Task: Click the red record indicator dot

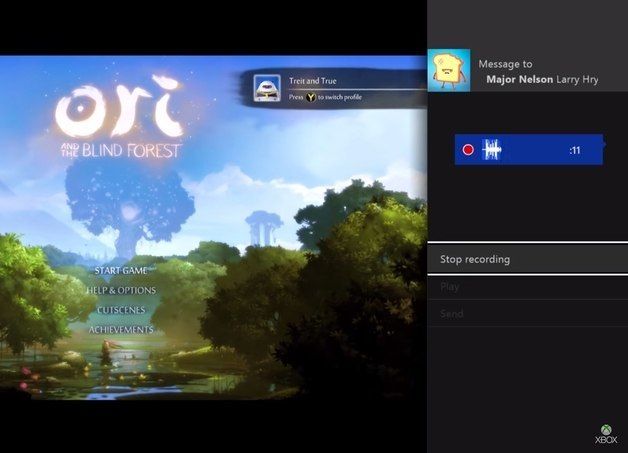Action: 468,150
